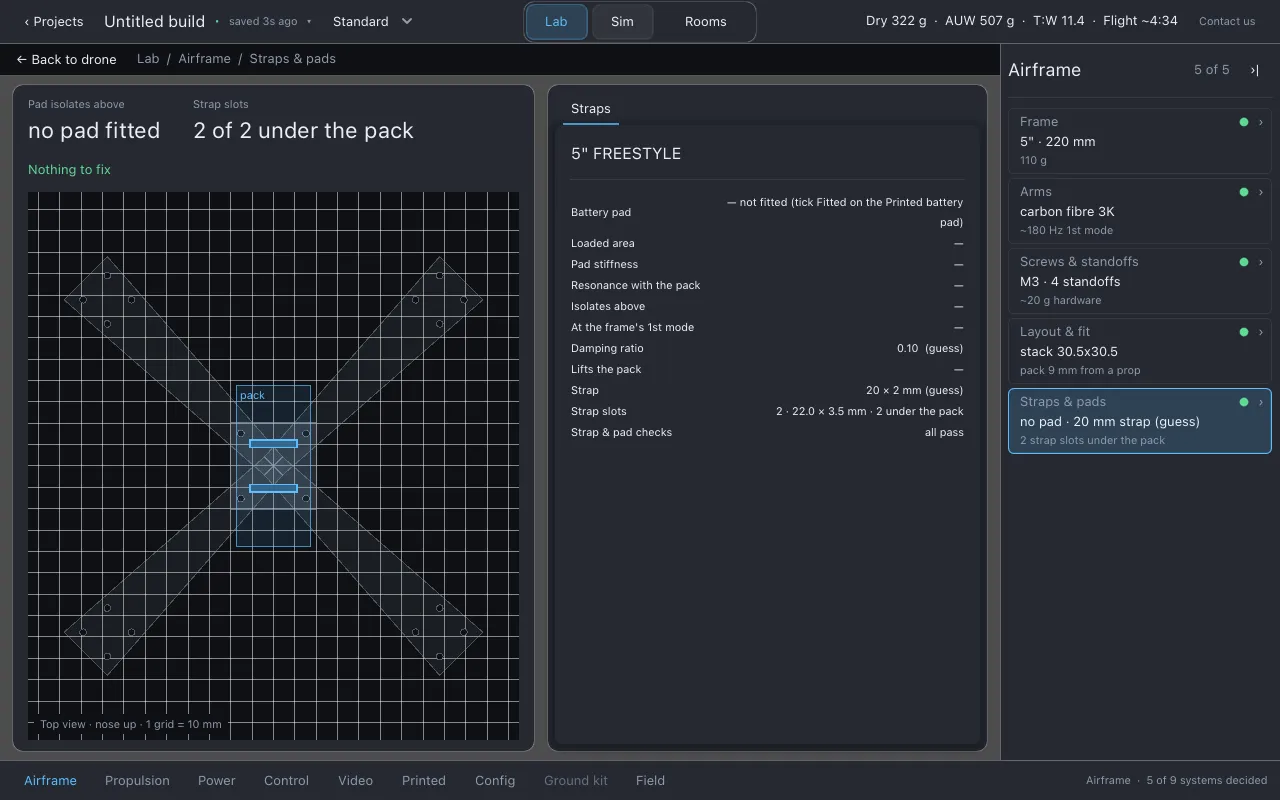Viewport: 1280px width, 800px height.
Task: Switch to the Sim view
Action: 622,22
